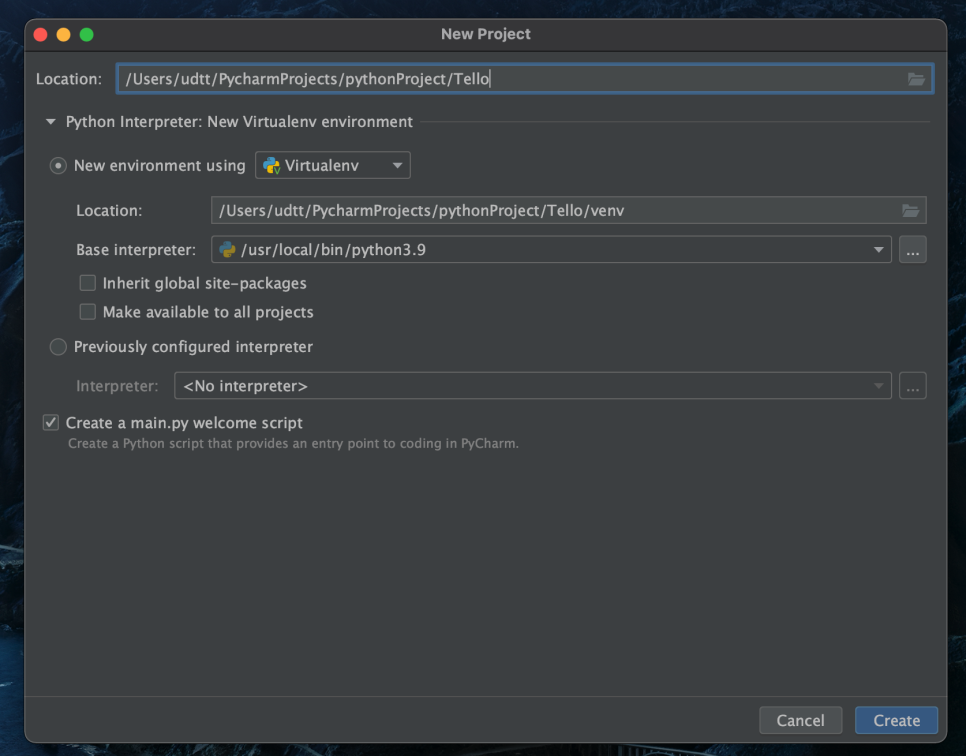Viewport: 966px width, 756px height.
Task: Select Previously configured interpreter radio button
Action: (x=58, y=347)
